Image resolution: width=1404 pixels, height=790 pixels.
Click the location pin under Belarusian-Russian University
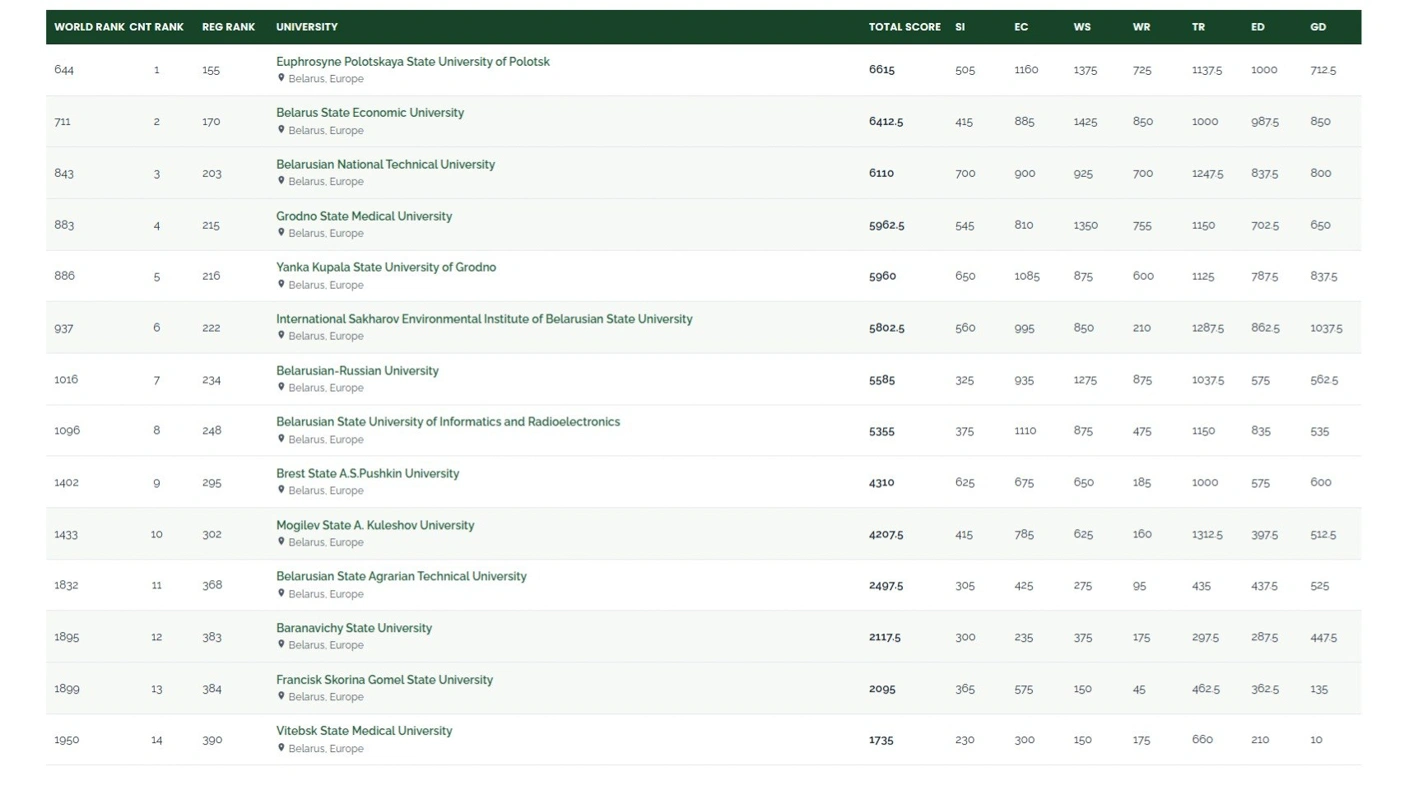coord(281,387)
